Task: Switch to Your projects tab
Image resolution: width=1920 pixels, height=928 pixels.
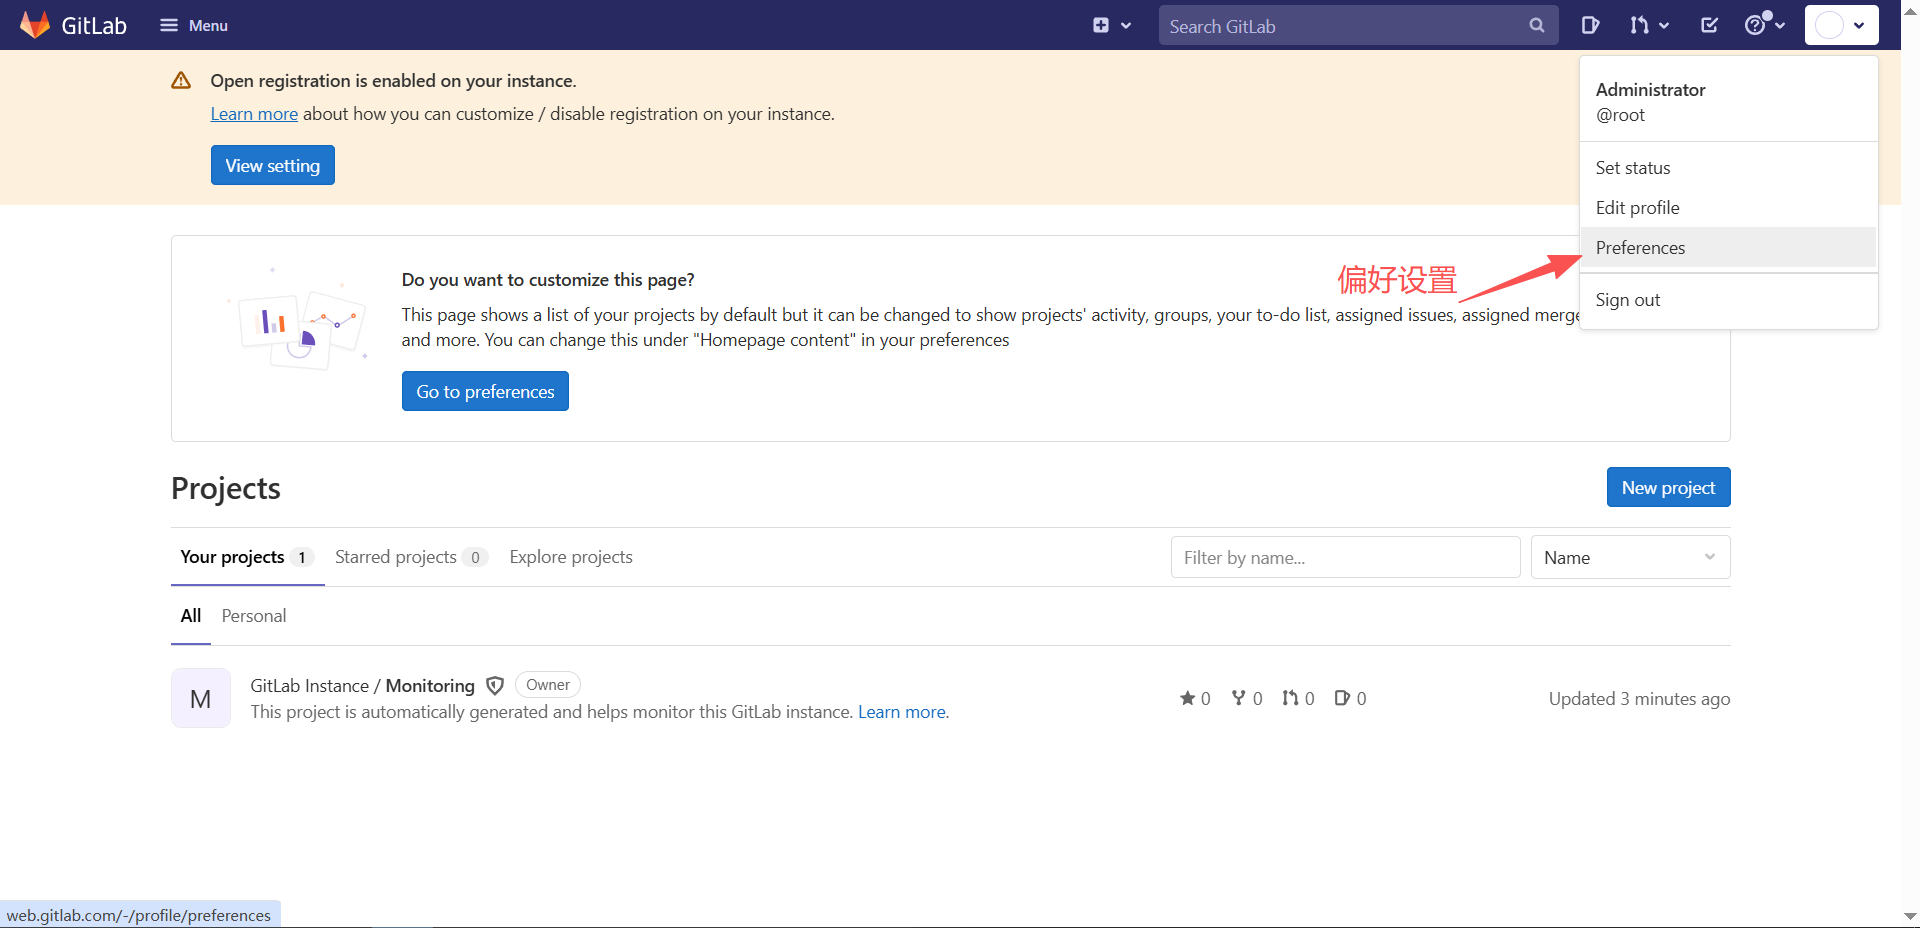Action: tap(247, 557)
